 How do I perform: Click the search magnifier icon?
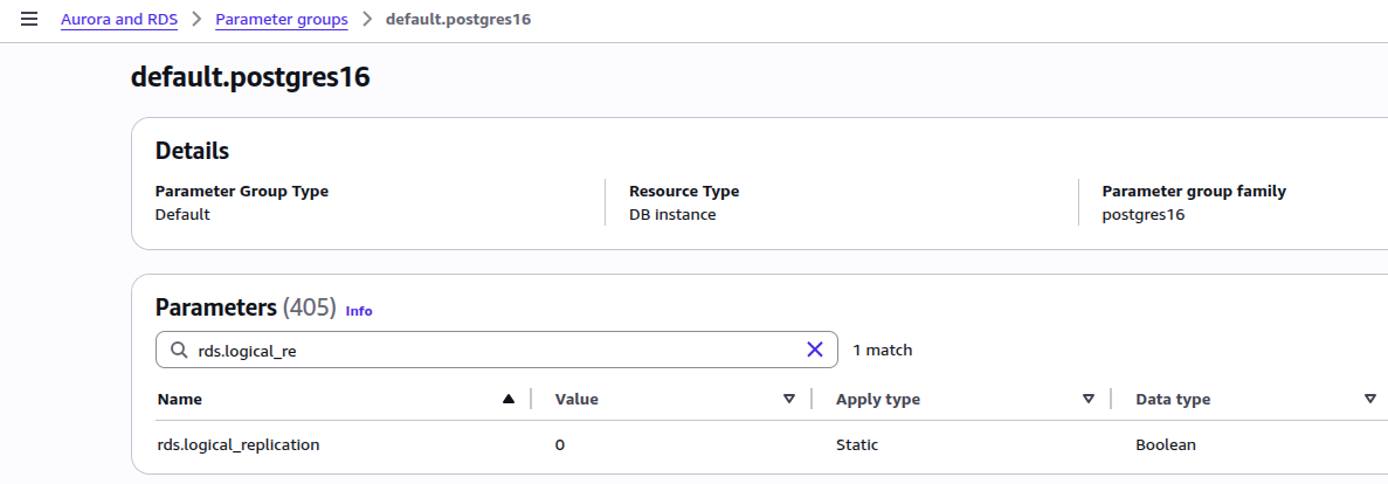pyautogui.click(x=179, y=350)
